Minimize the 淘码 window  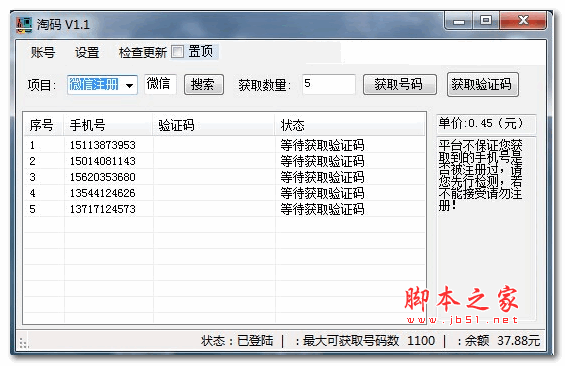point(459,21)
